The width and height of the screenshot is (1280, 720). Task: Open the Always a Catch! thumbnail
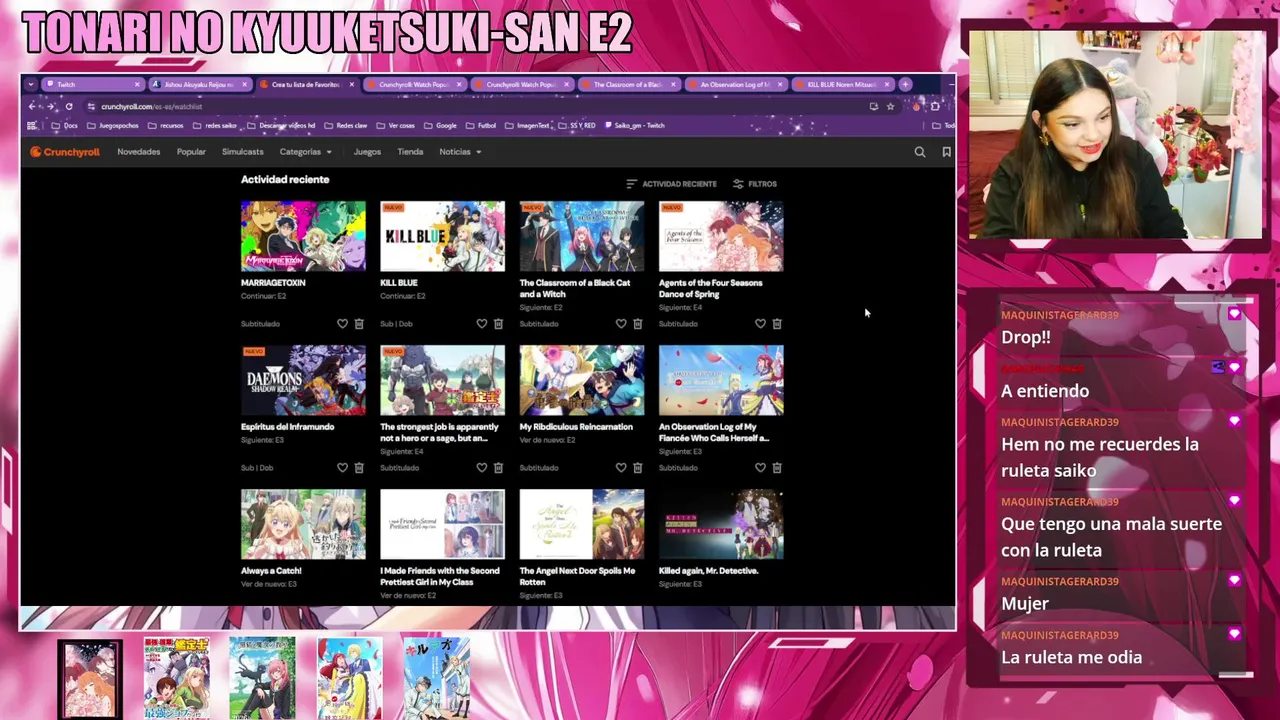click(x=303, y=524)
